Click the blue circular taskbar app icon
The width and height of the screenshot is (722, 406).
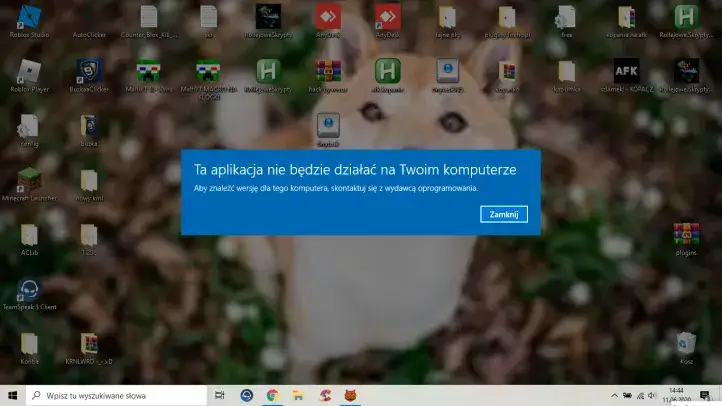pos(246,395)
